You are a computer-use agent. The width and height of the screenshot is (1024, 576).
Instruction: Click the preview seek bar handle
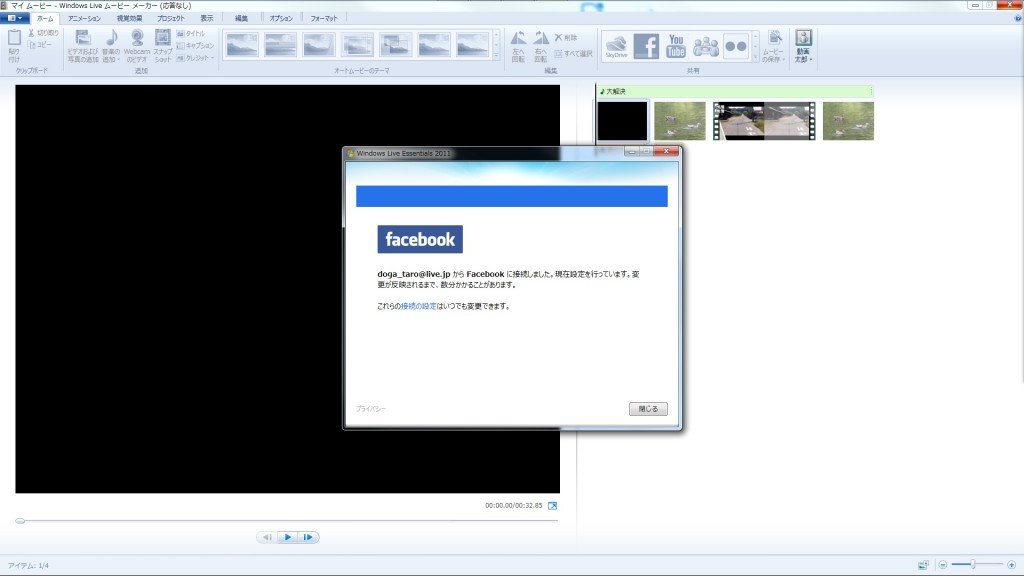tap(20, 520)
